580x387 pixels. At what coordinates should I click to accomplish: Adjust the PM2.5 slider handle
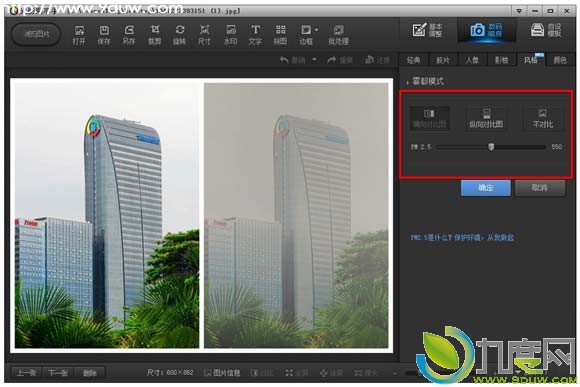[491, 147]
